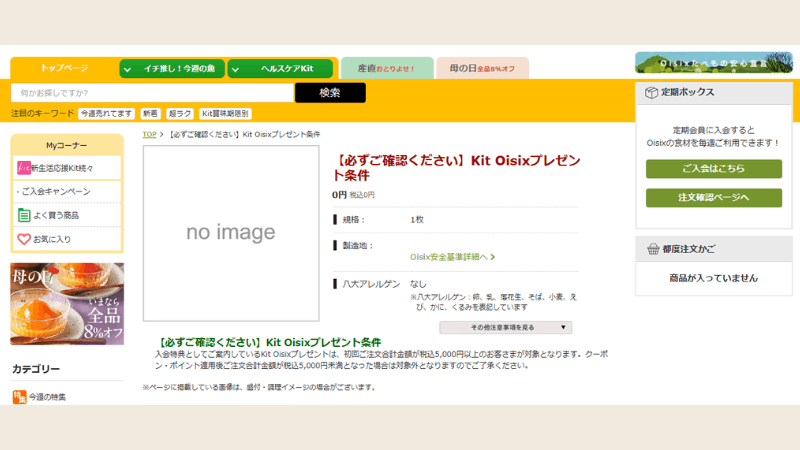
Task: Switch to the 産直おとりよせ tab
Action: point(387,68)
